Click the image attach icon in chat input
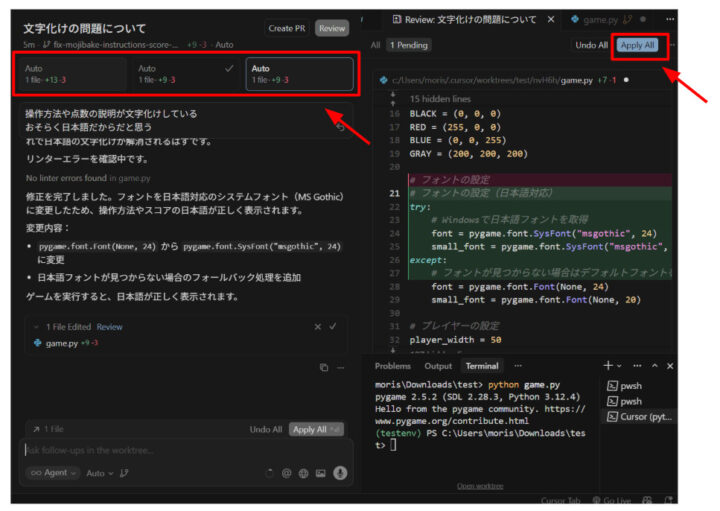 (321, 473)
